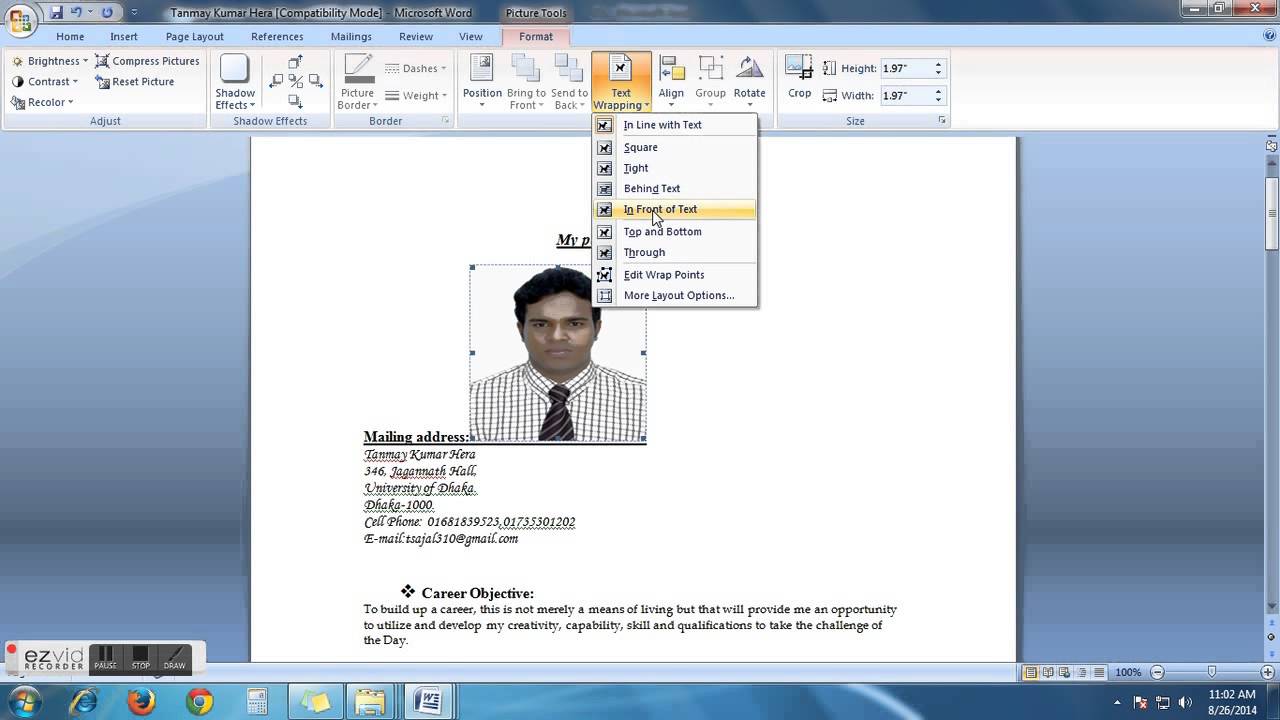Viewport: 1280px width, 720px height.
Task: Switch to Web Layout view
Action: (1063, 673)
